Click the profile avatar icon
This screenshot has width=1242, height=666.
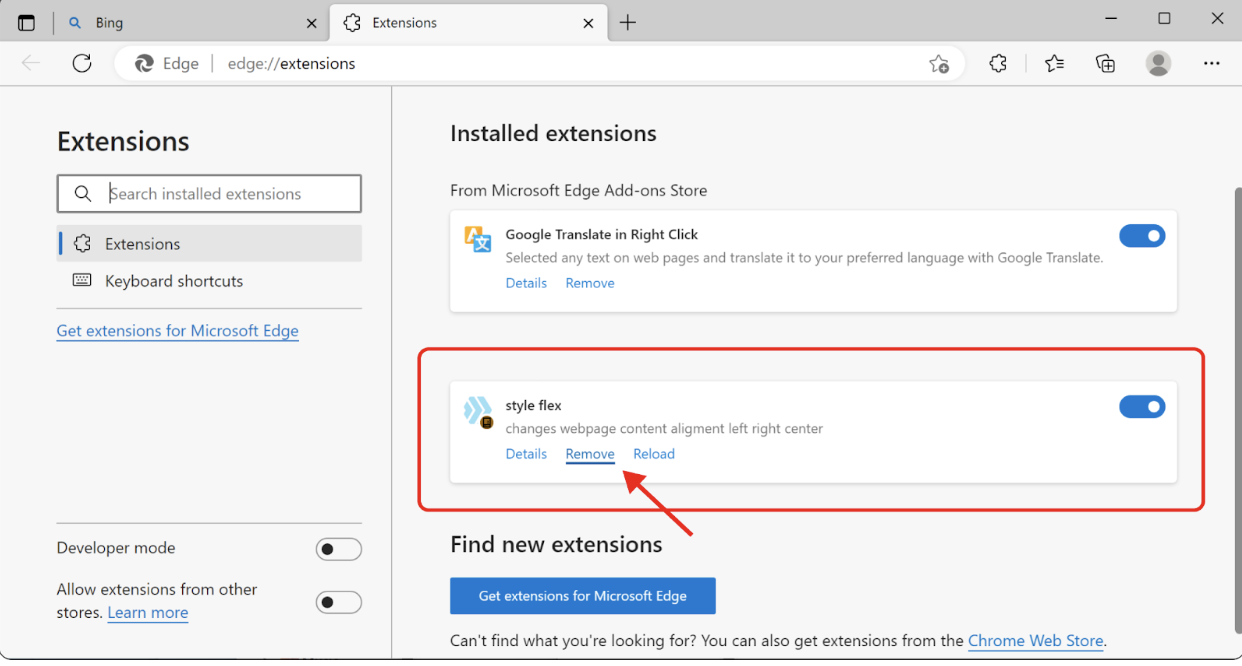coord(1158,63)
